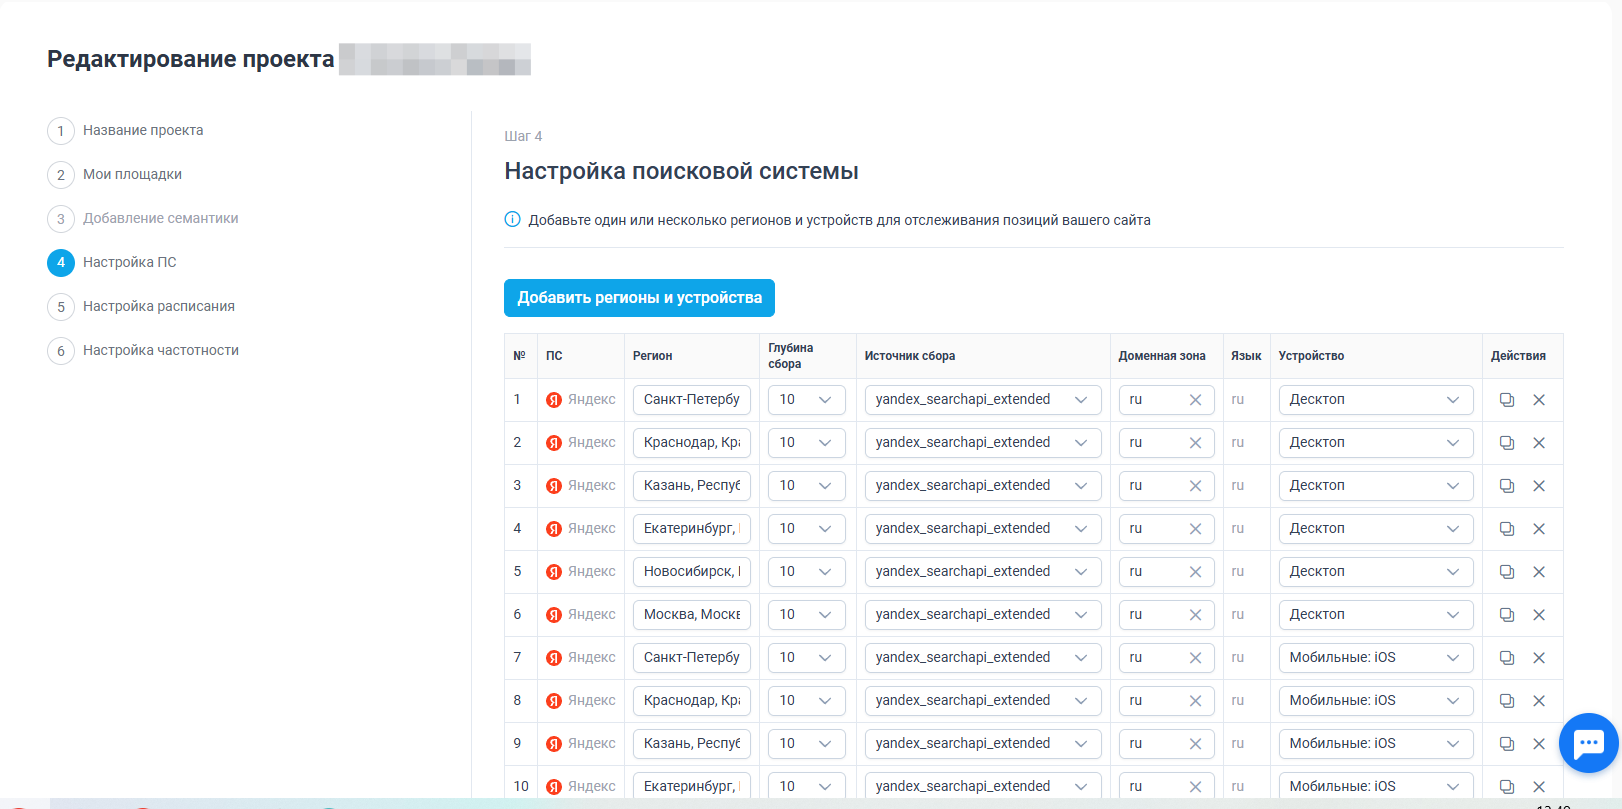Open the chat support bubble
Viewport: 1622px width, 809px height.
click(x=1588, y=743)
